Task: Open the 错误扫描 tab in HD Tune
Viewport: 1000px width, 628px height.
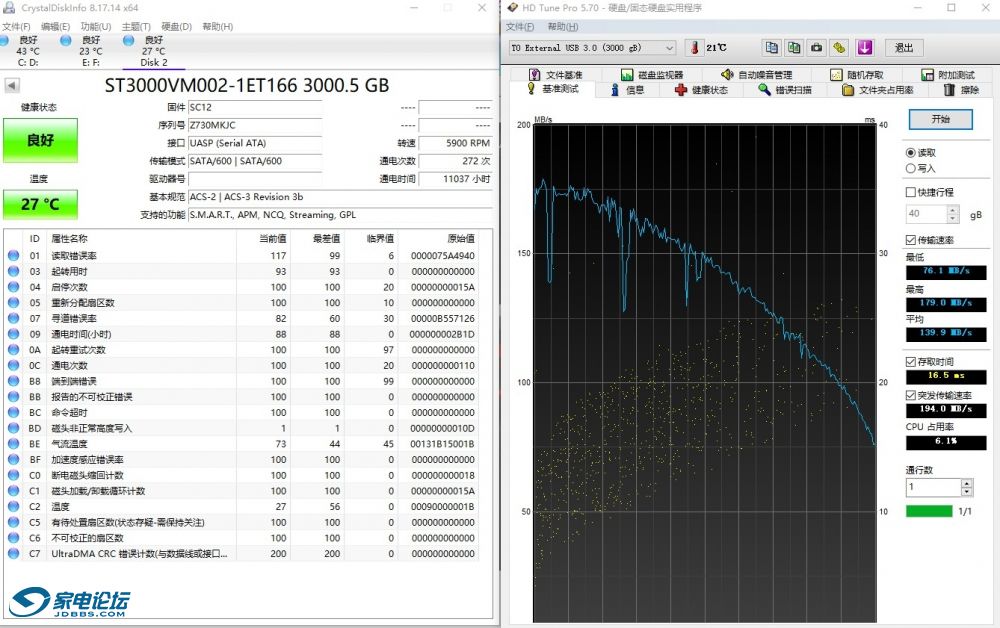Action: point(785,90)
